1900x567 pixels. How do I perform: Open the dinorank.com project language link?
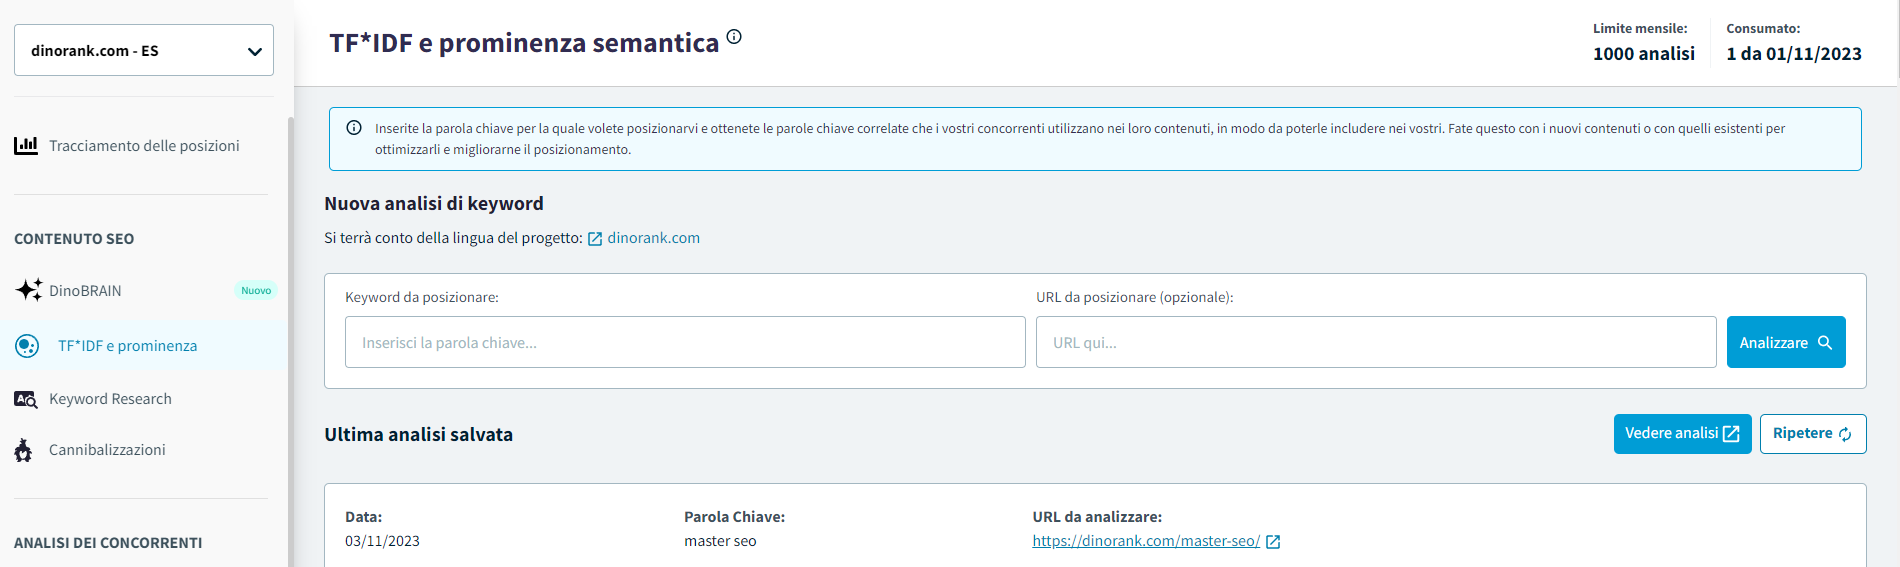click(653, 238)
